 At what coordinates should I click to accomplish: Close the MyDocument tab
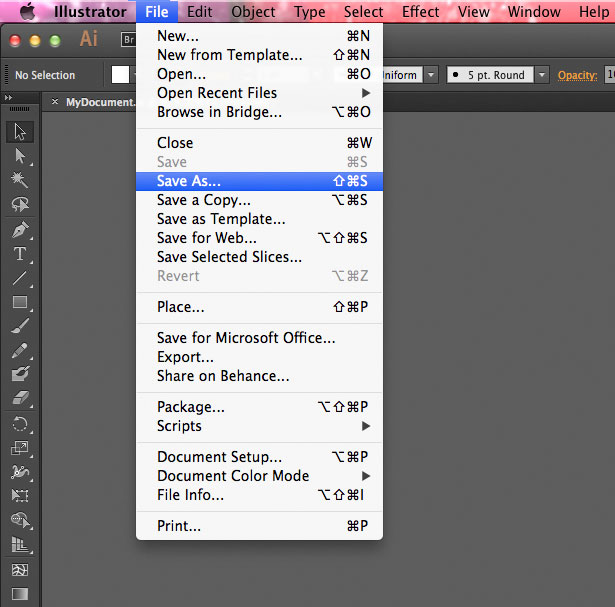click(55, 102)
